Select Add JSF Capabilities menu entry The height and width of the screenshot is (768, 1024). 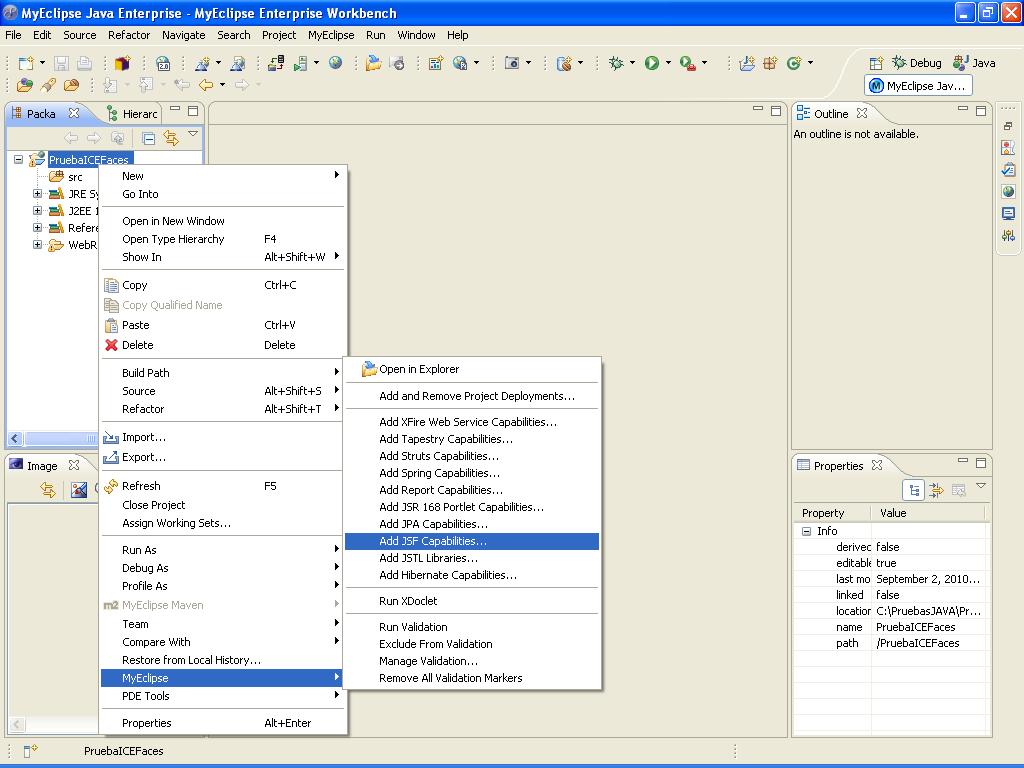tap(472, 541)
